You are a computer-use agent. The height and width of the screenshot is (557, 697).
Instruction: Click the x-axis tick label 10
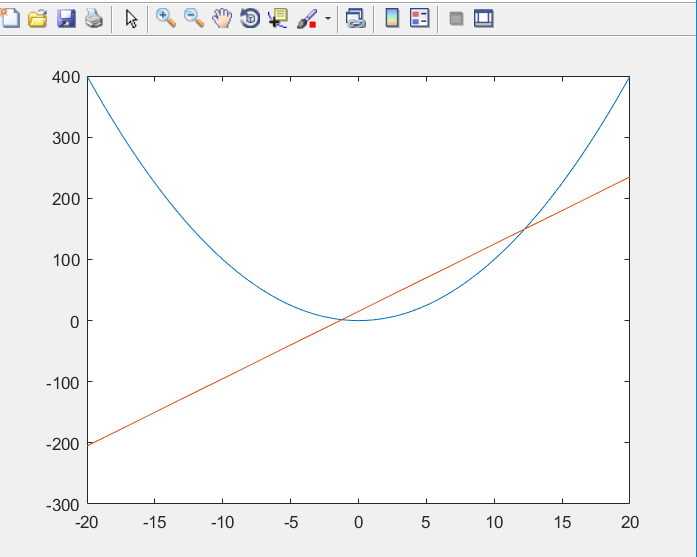(494, 522)
